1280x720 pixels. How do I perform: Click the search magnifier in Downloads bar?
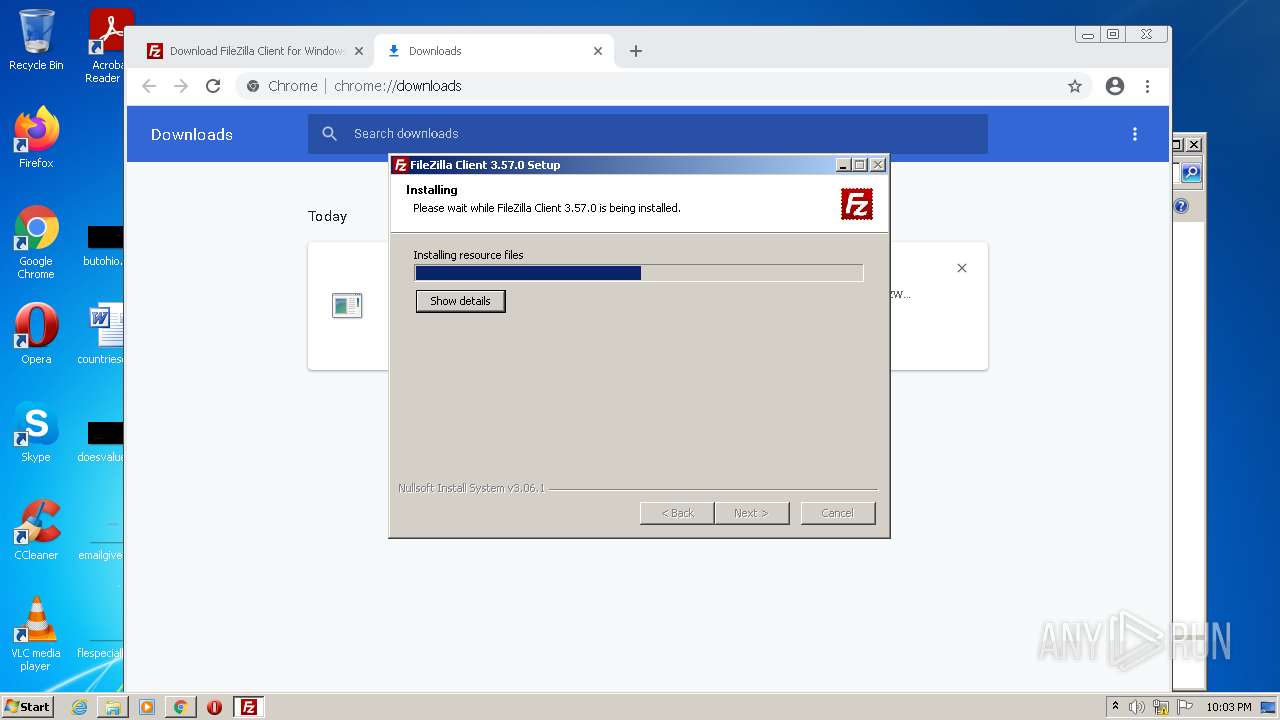[330, 134]
